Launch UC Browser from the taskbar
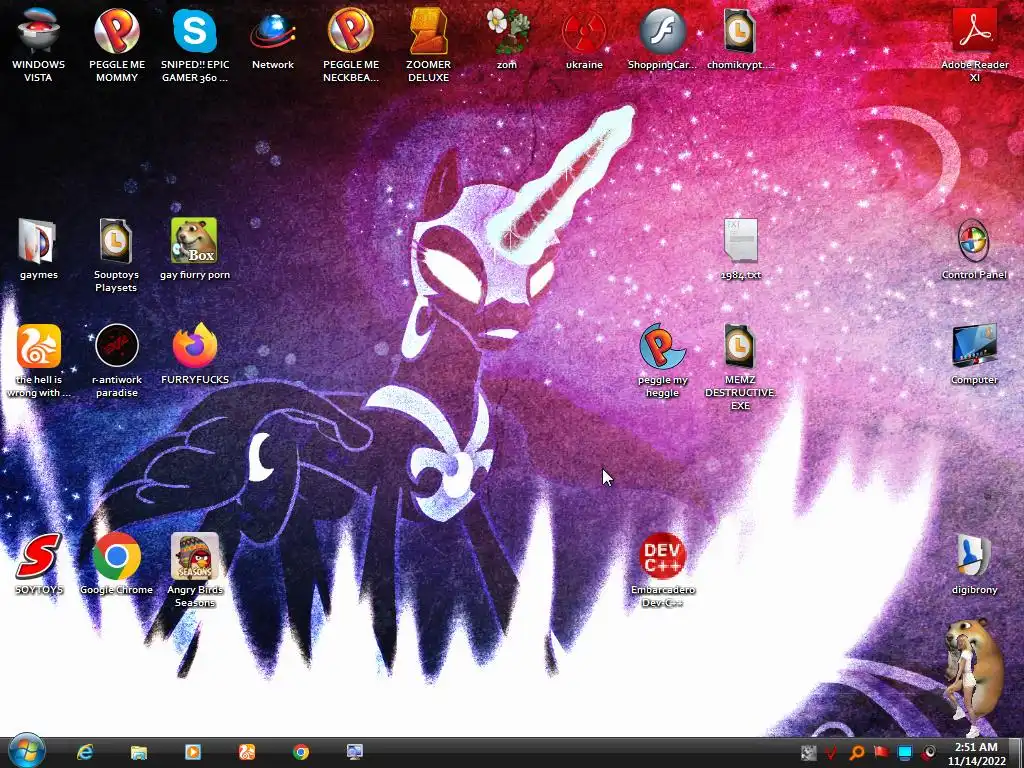 click(247, 752)
